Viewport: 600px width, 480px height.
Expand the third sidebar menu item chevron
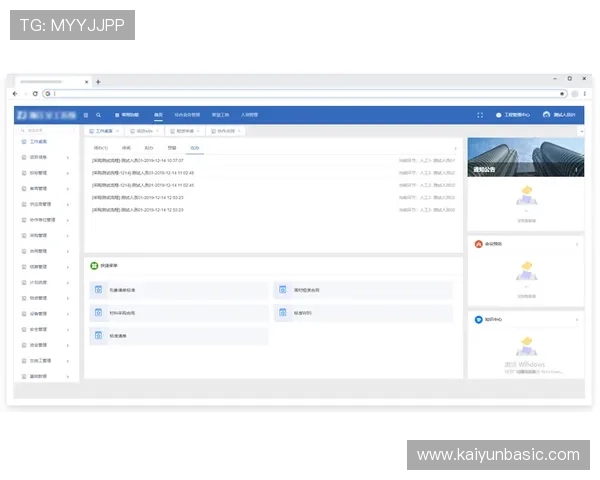tap(68, 173)
